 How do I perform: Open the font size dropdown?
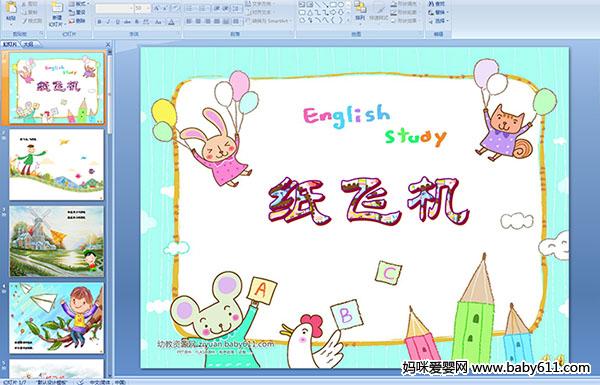click(x=143, y=8)
